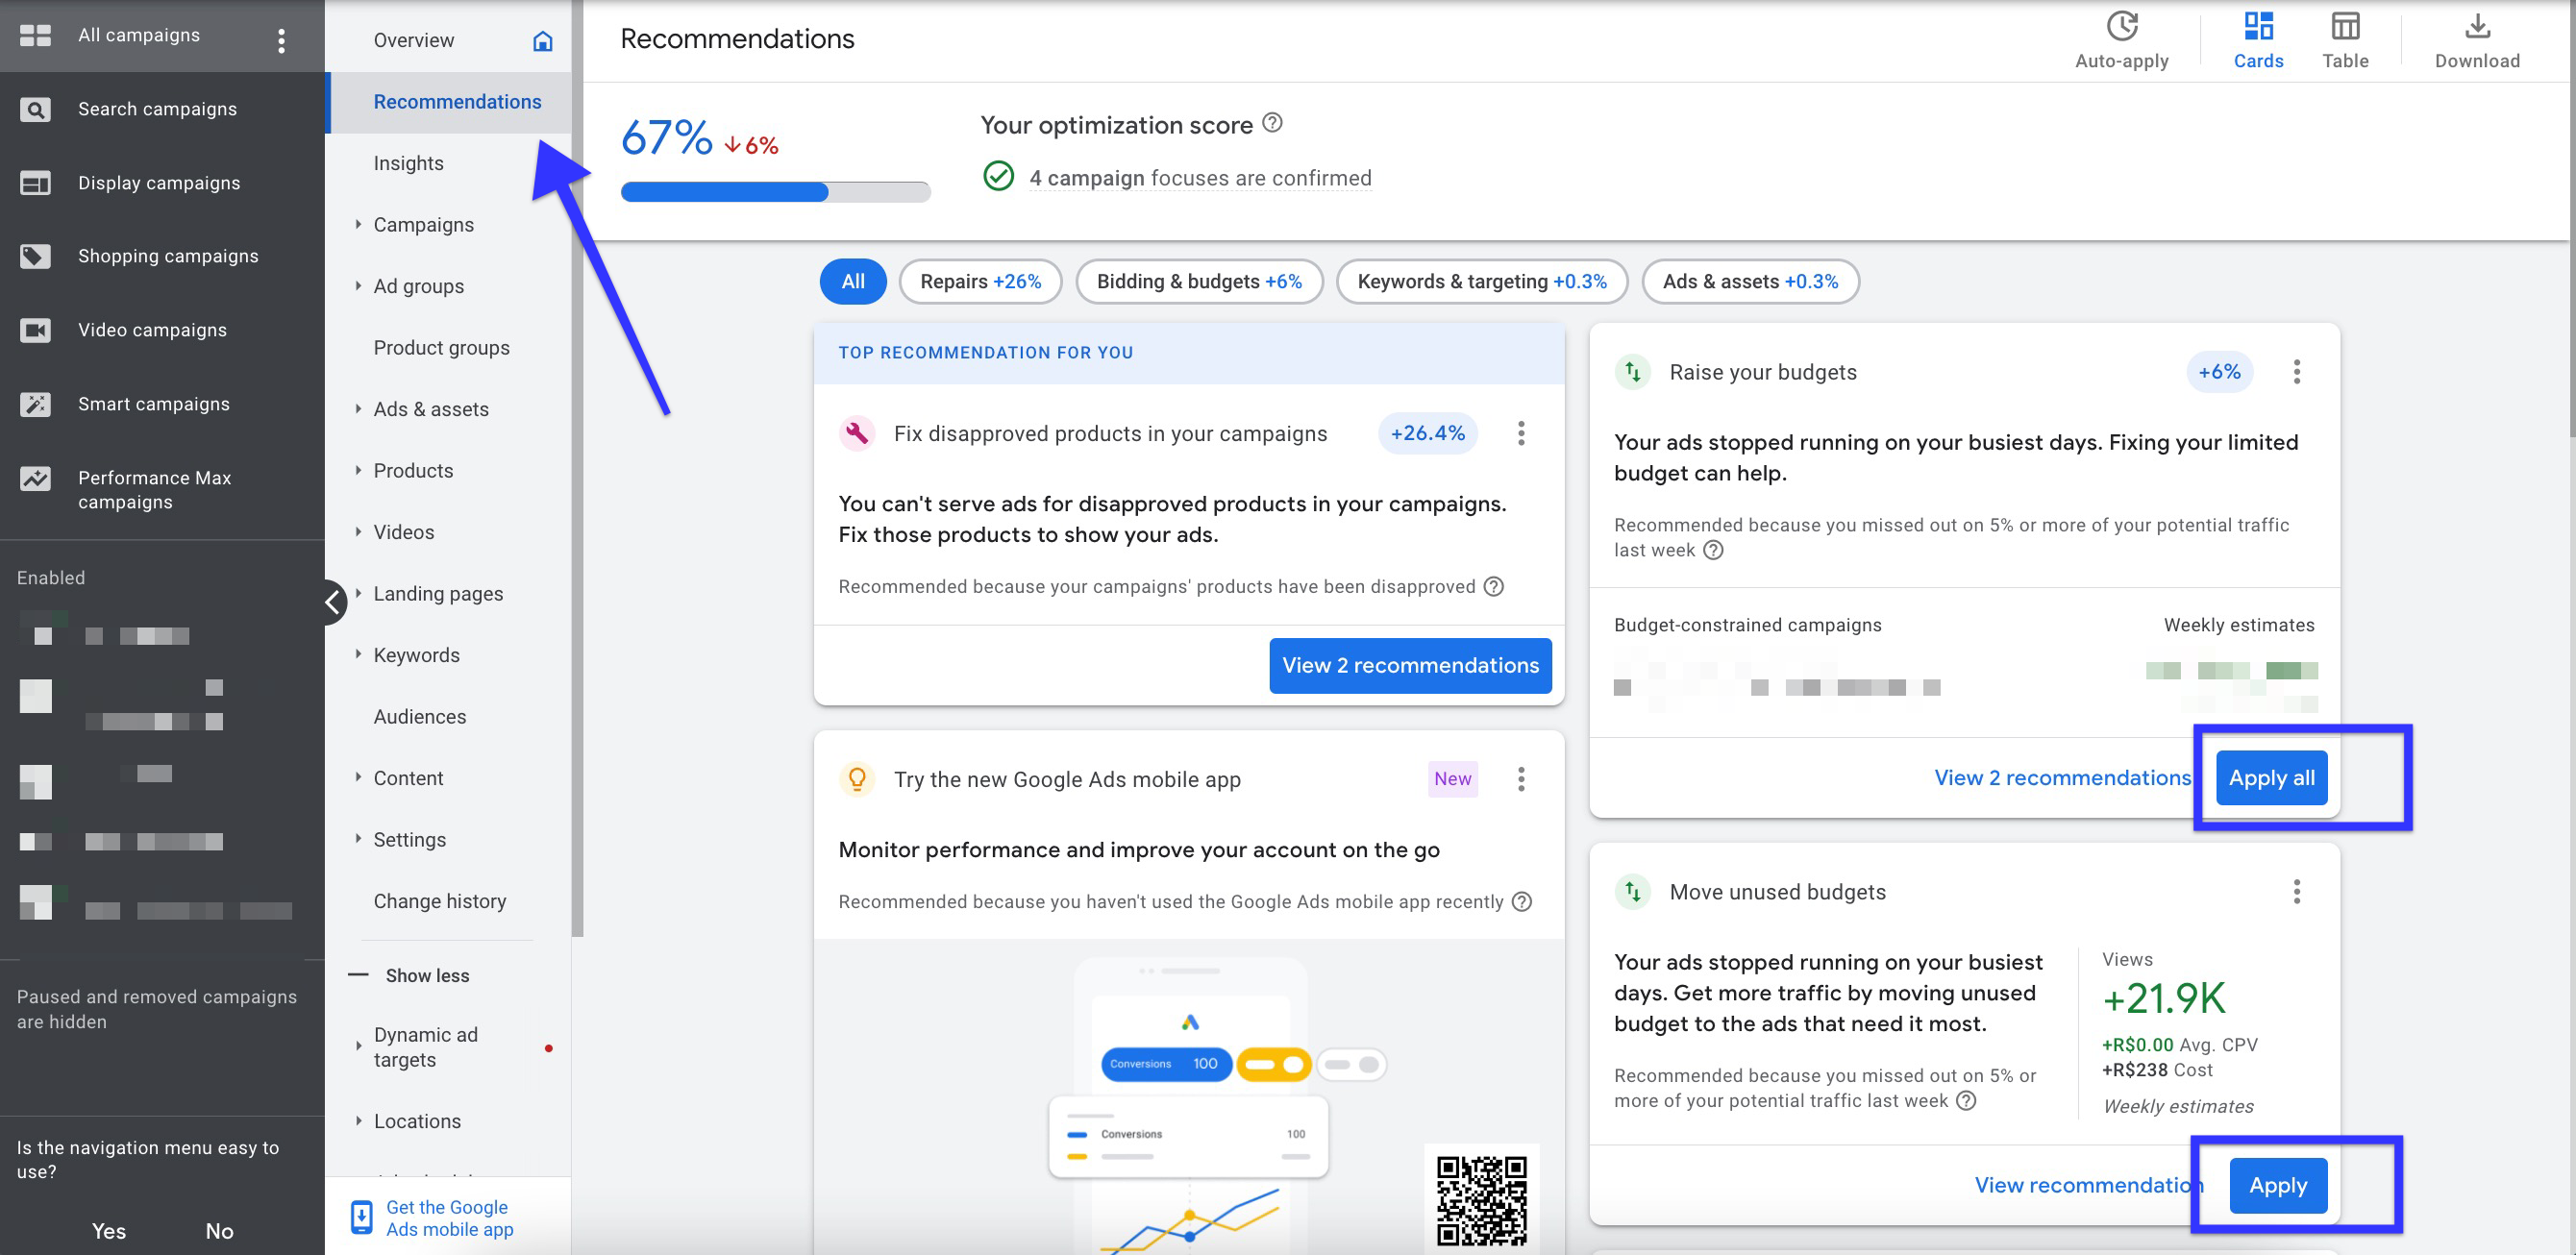The image size is (2576, 1255).
Task: Click the side menu vertical scrollbar
Action: coord(577,470)
